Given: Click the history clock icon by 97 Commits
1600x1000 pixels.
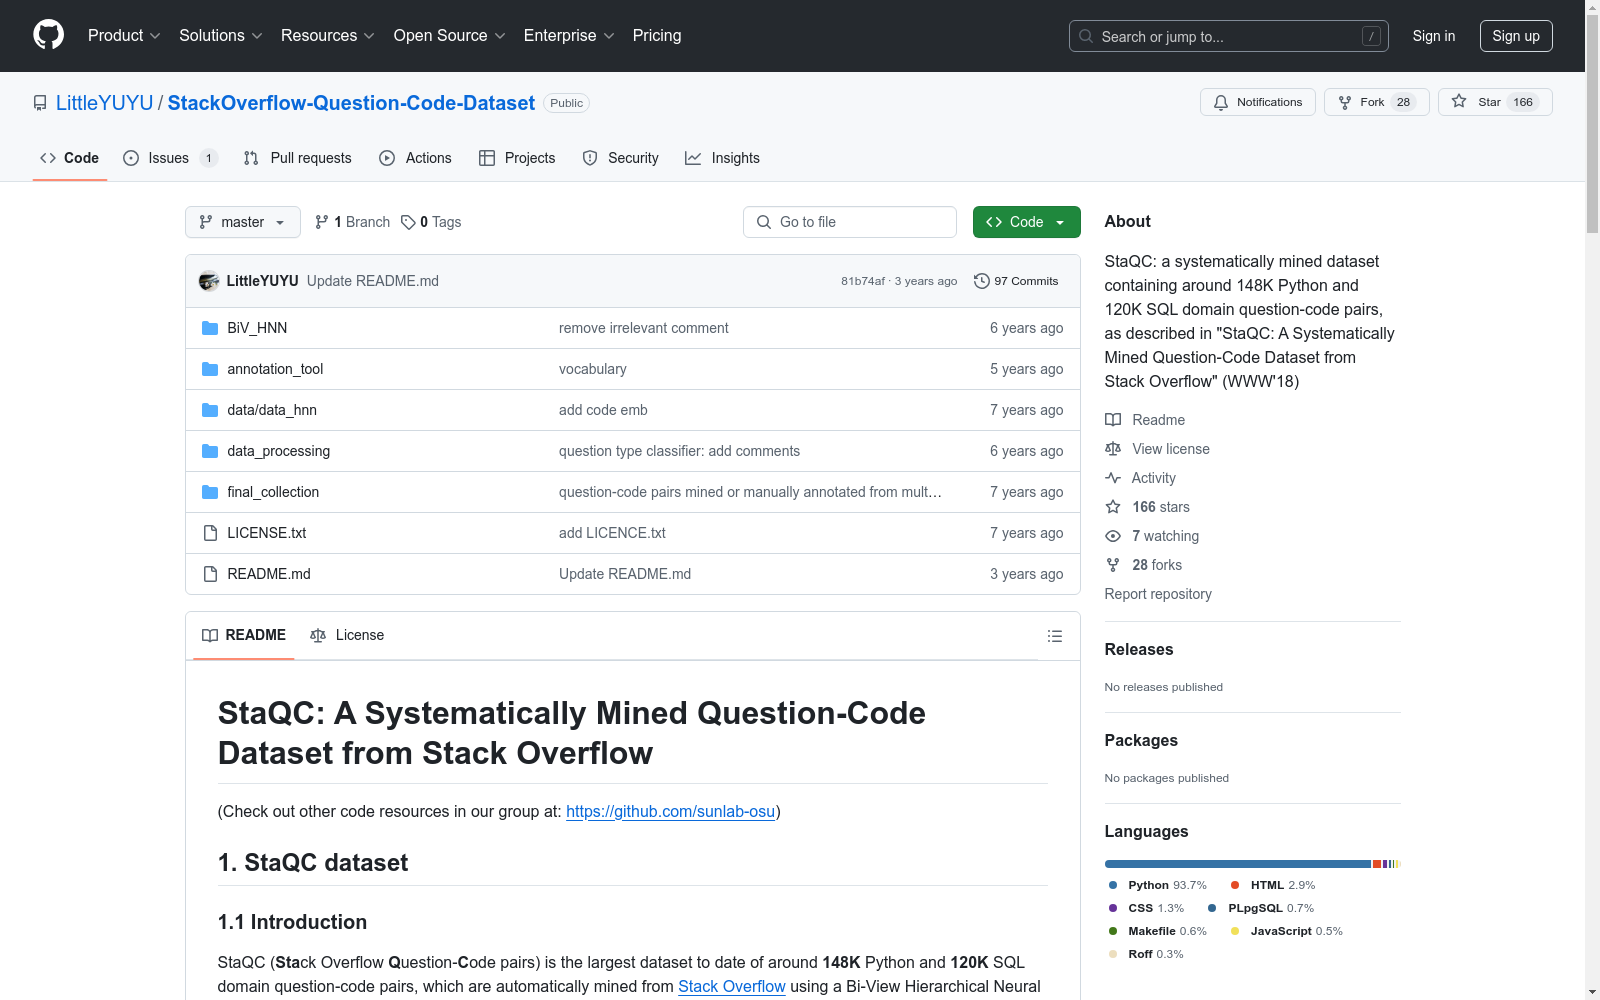Looking at the screenshot, I should (x=982, y=281).
